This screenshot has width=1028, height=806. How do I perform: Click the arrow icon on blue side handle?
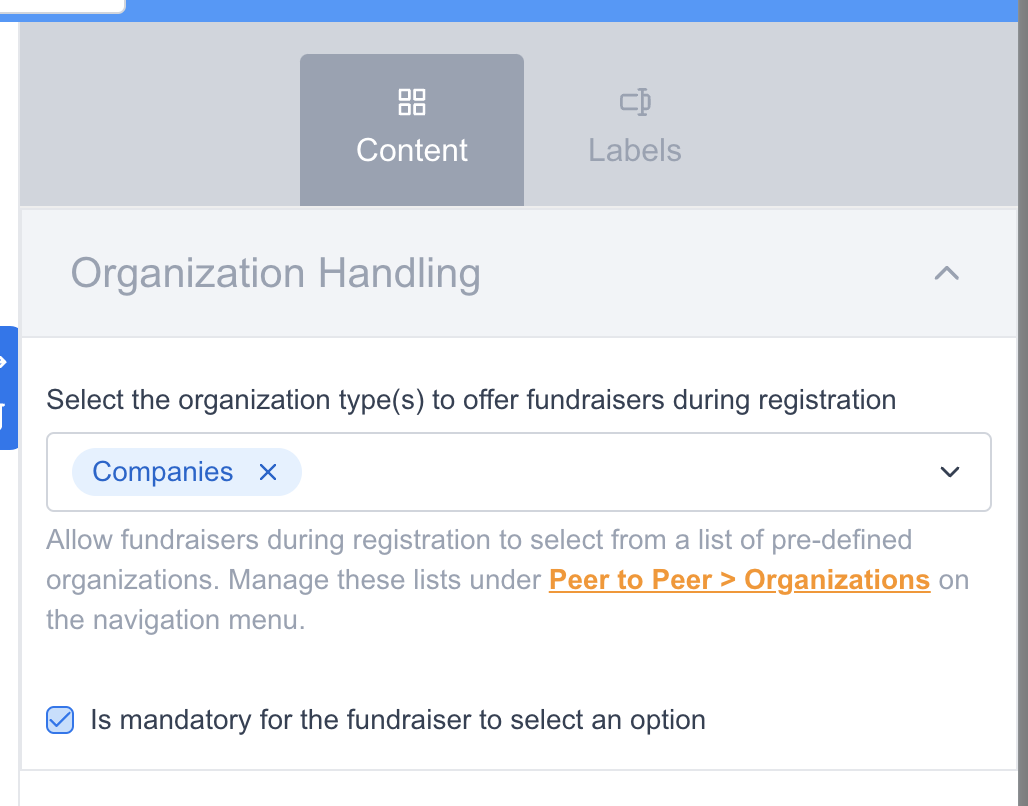(x=4, y=362)
